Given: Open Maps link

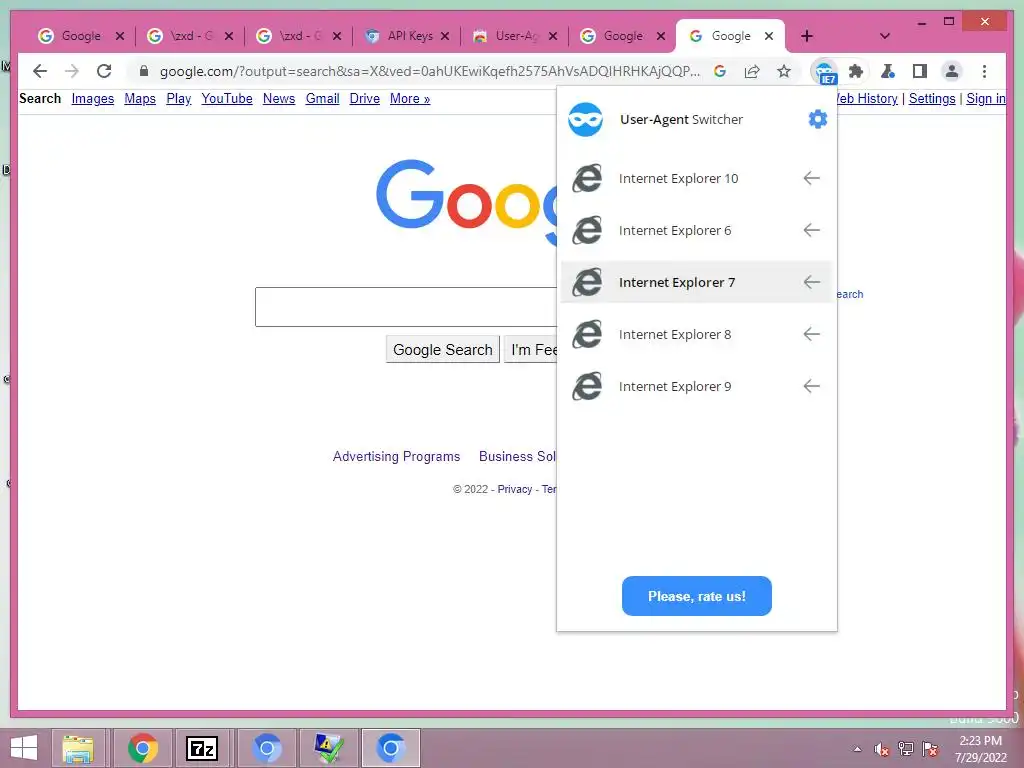Looking at the screenshot, I should click(x=140, y=99).
